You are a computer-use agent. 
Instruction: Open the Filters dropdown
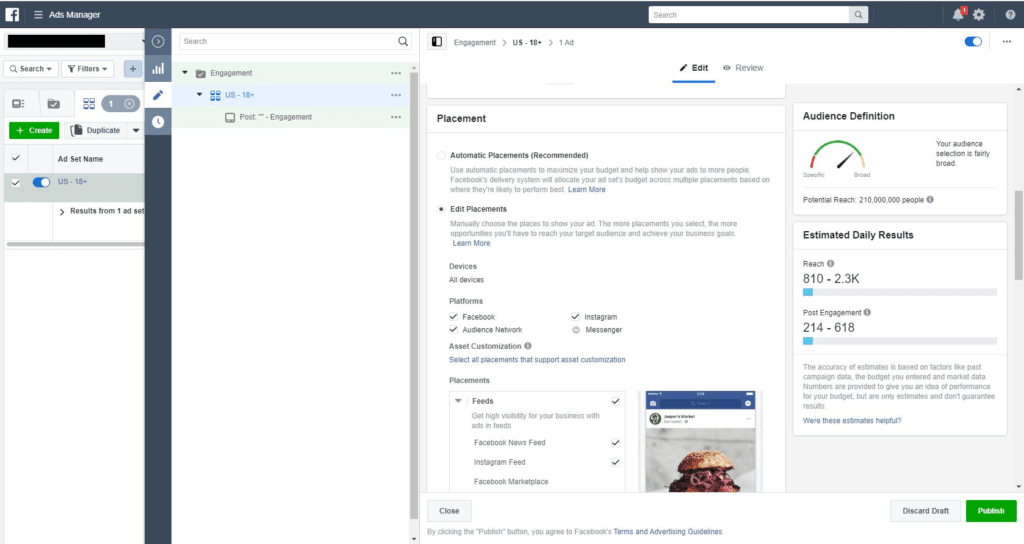tap(88, 69)
